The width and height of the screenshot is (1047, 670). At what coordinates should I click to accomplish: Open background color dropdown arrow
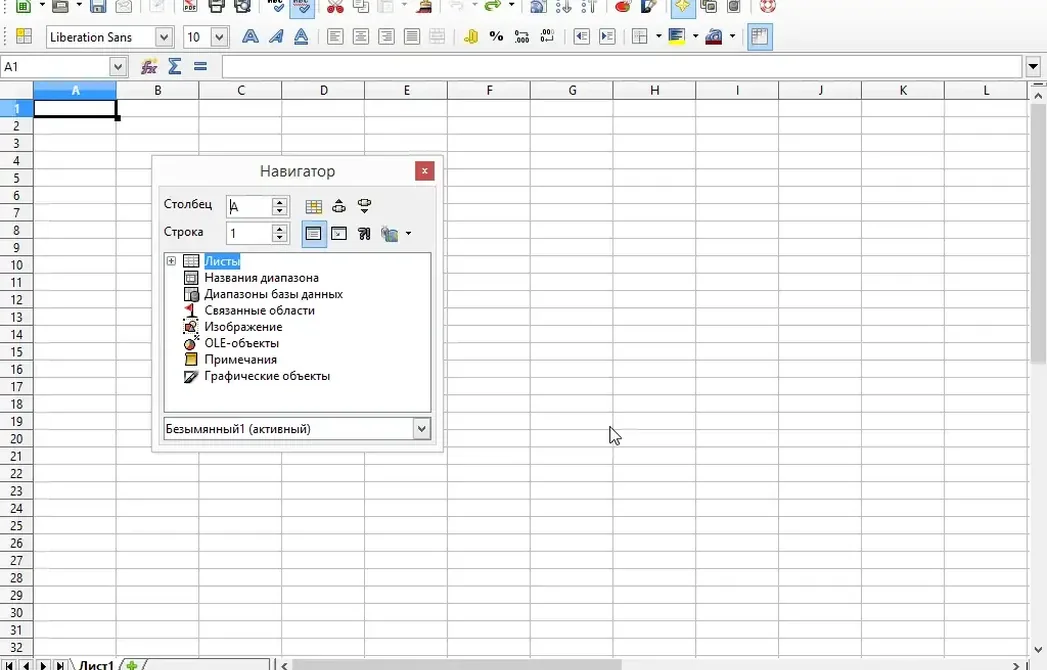(695, 36)
